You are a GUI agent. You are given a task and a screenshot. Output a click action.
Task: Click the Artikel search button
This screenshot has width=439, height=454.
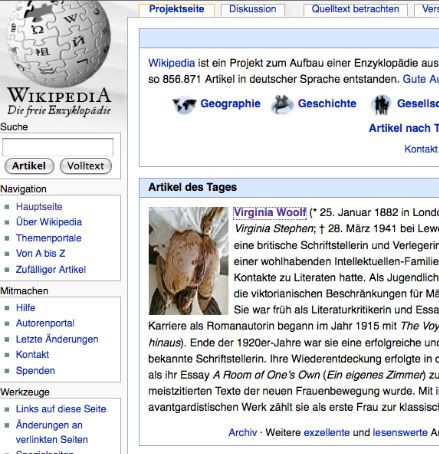tap(29, 166)
